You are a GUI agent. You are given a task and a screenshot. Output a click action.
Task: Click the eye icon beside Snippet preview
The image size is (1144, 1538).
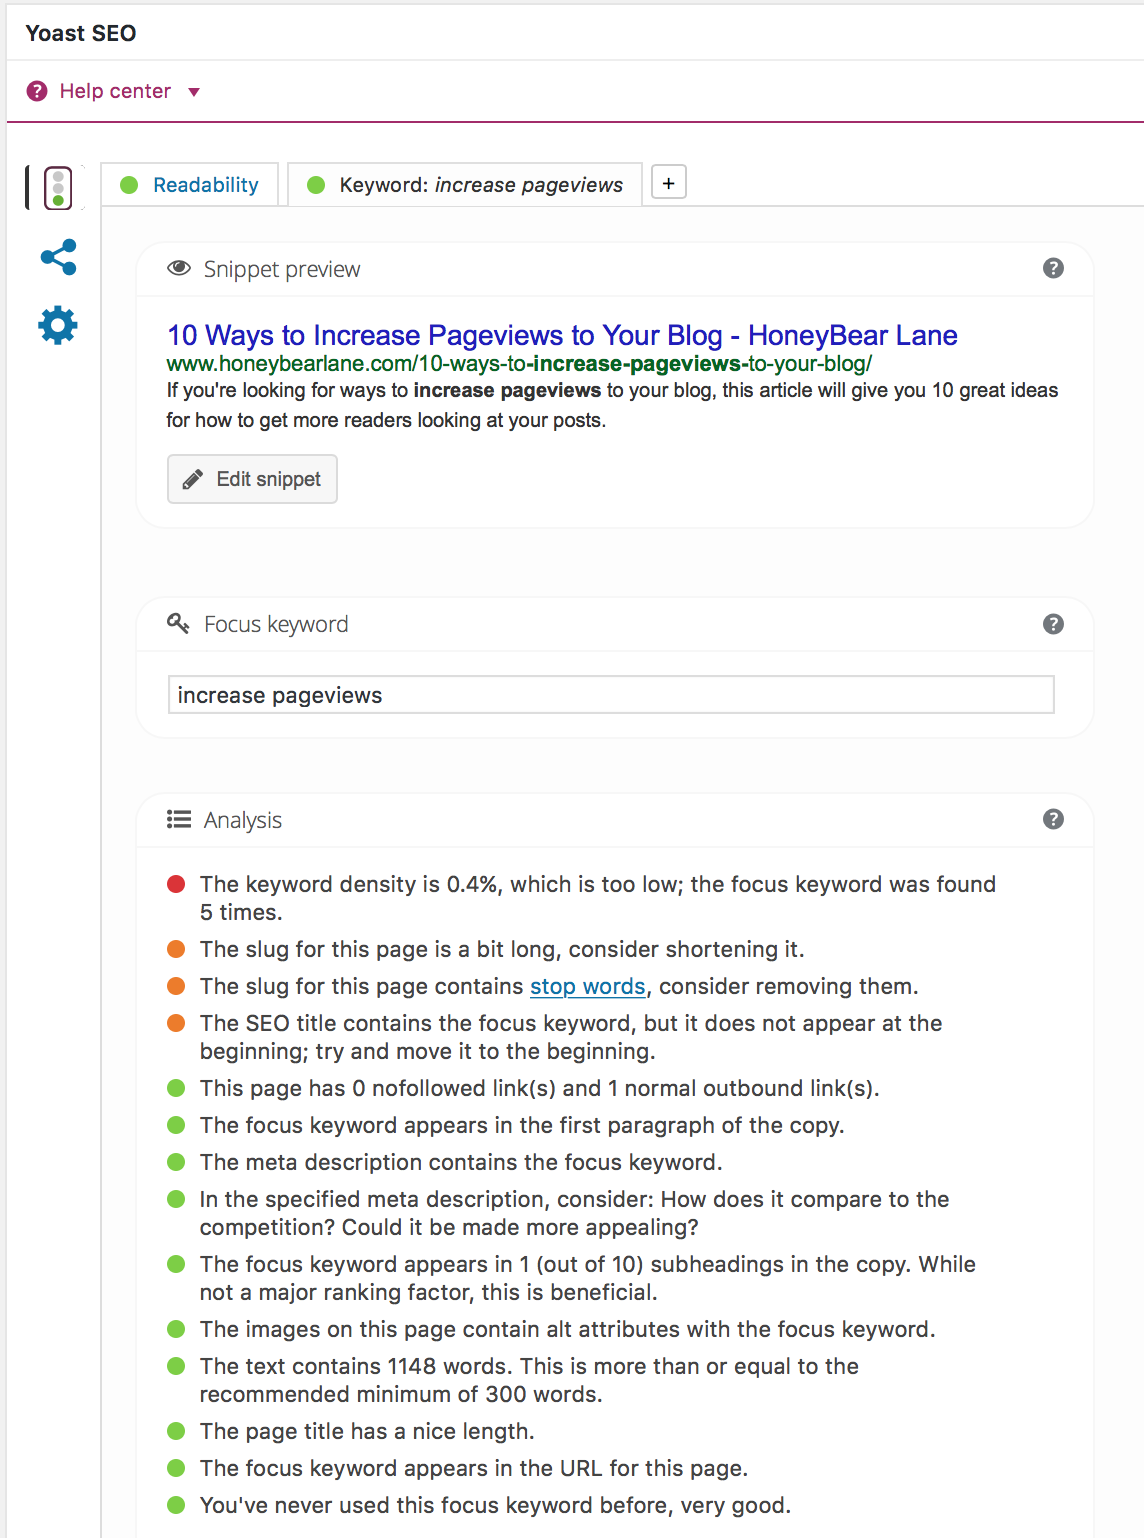click(179, 268)
